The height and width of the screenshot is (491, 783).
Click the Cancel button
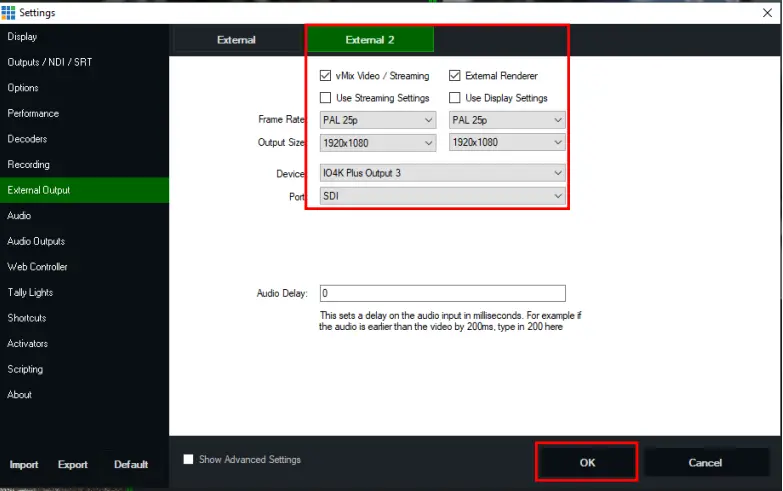tap(705, 463)
